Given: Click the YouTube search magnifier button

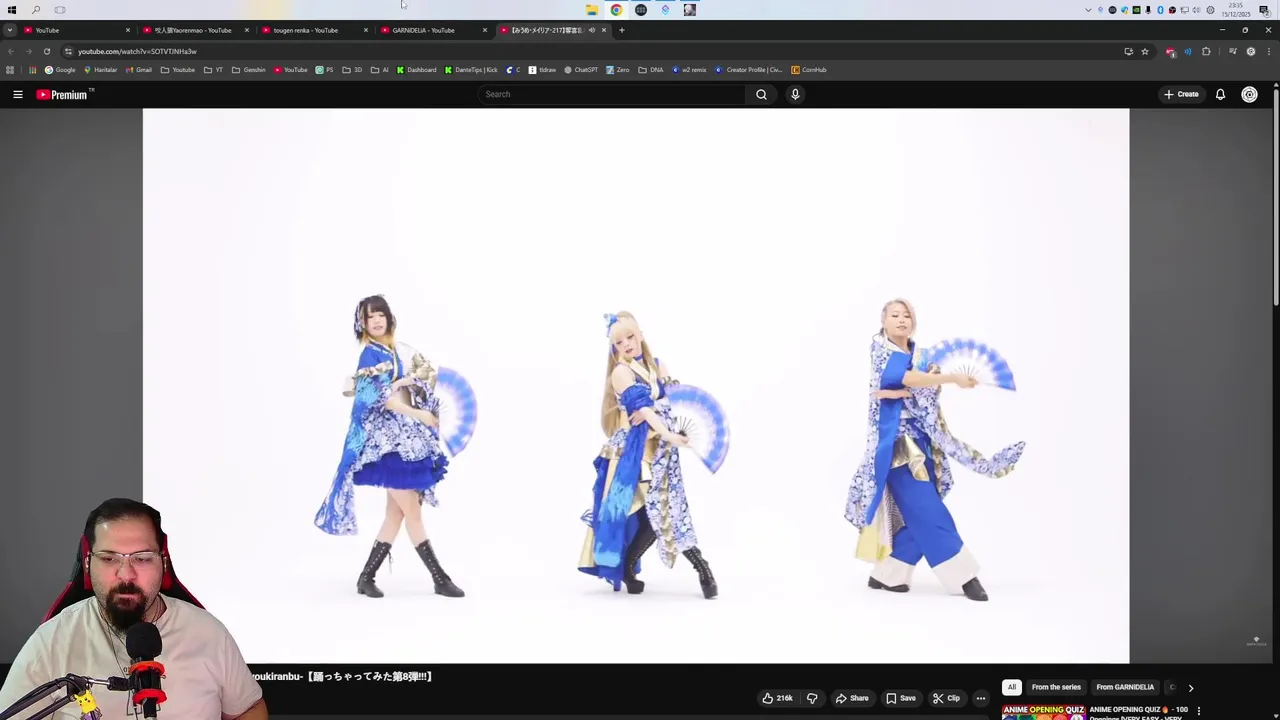Looking at the screenshot, I should coord(761,94).
